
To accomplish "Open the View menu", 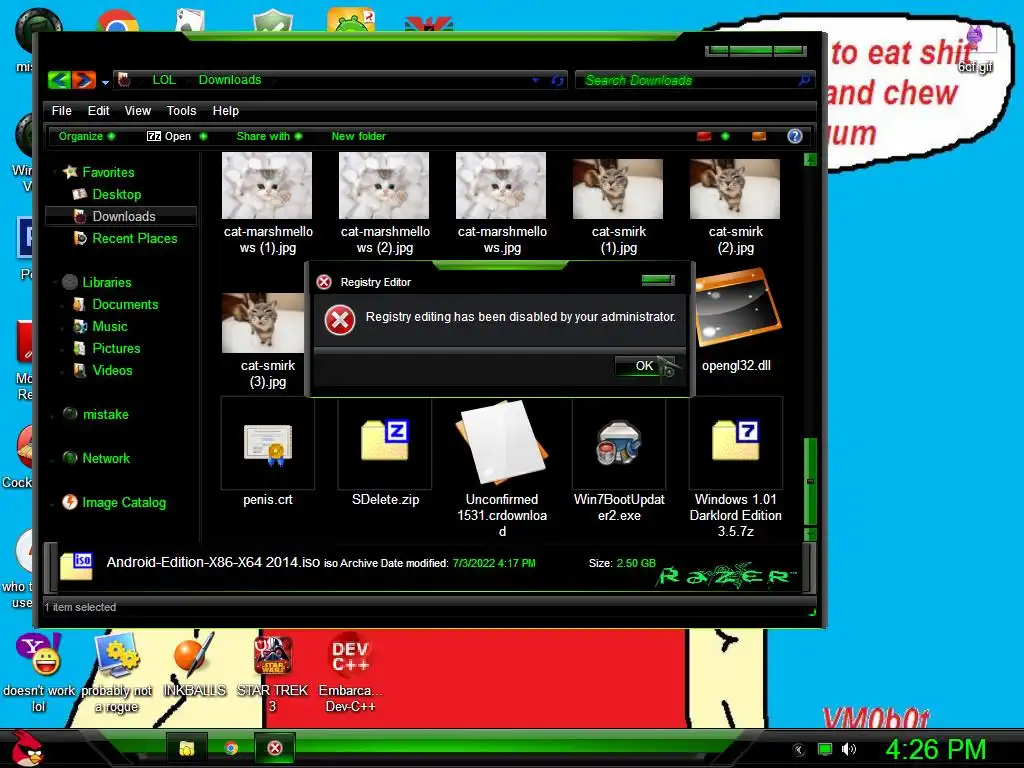I will click(x=138, y=110).
